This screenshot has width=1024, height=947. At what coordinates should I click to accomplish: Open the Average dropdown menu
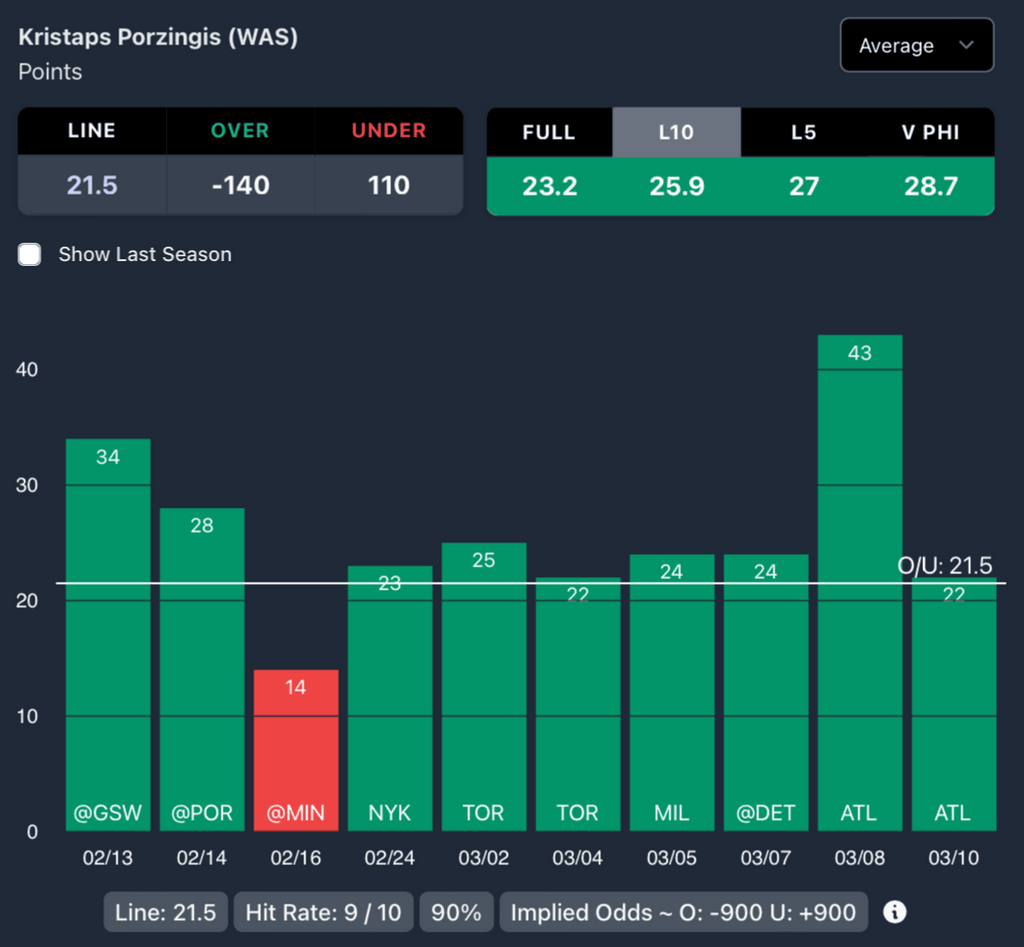click(916, 46)
